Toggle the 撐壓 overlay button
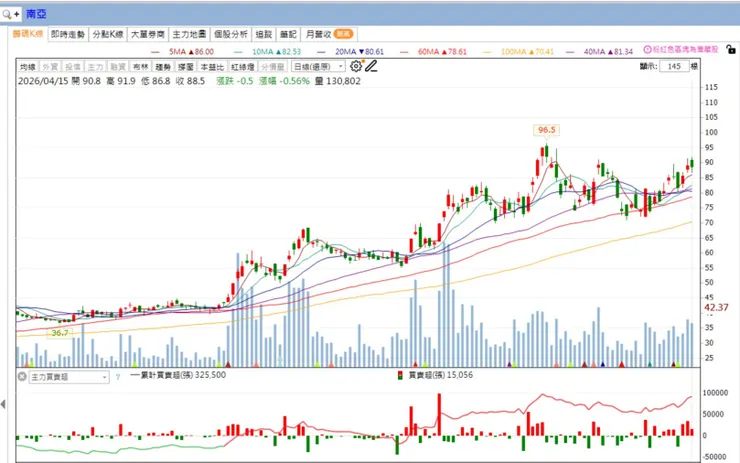Screen dimensions: 740x463 (185, 67)
